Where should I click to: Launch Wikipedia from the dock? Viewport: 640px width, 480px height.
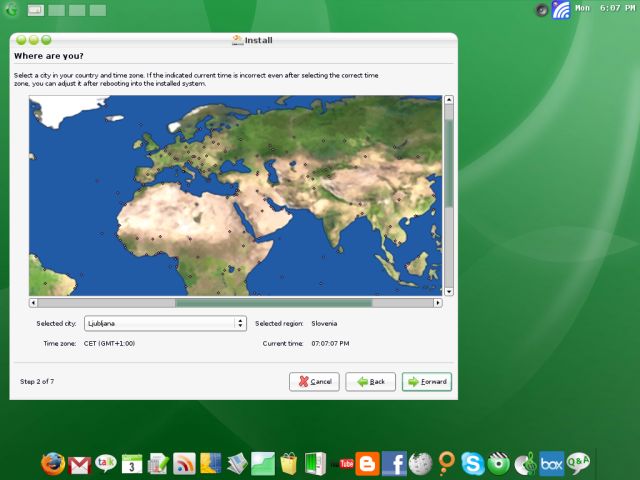click(421, 463)
